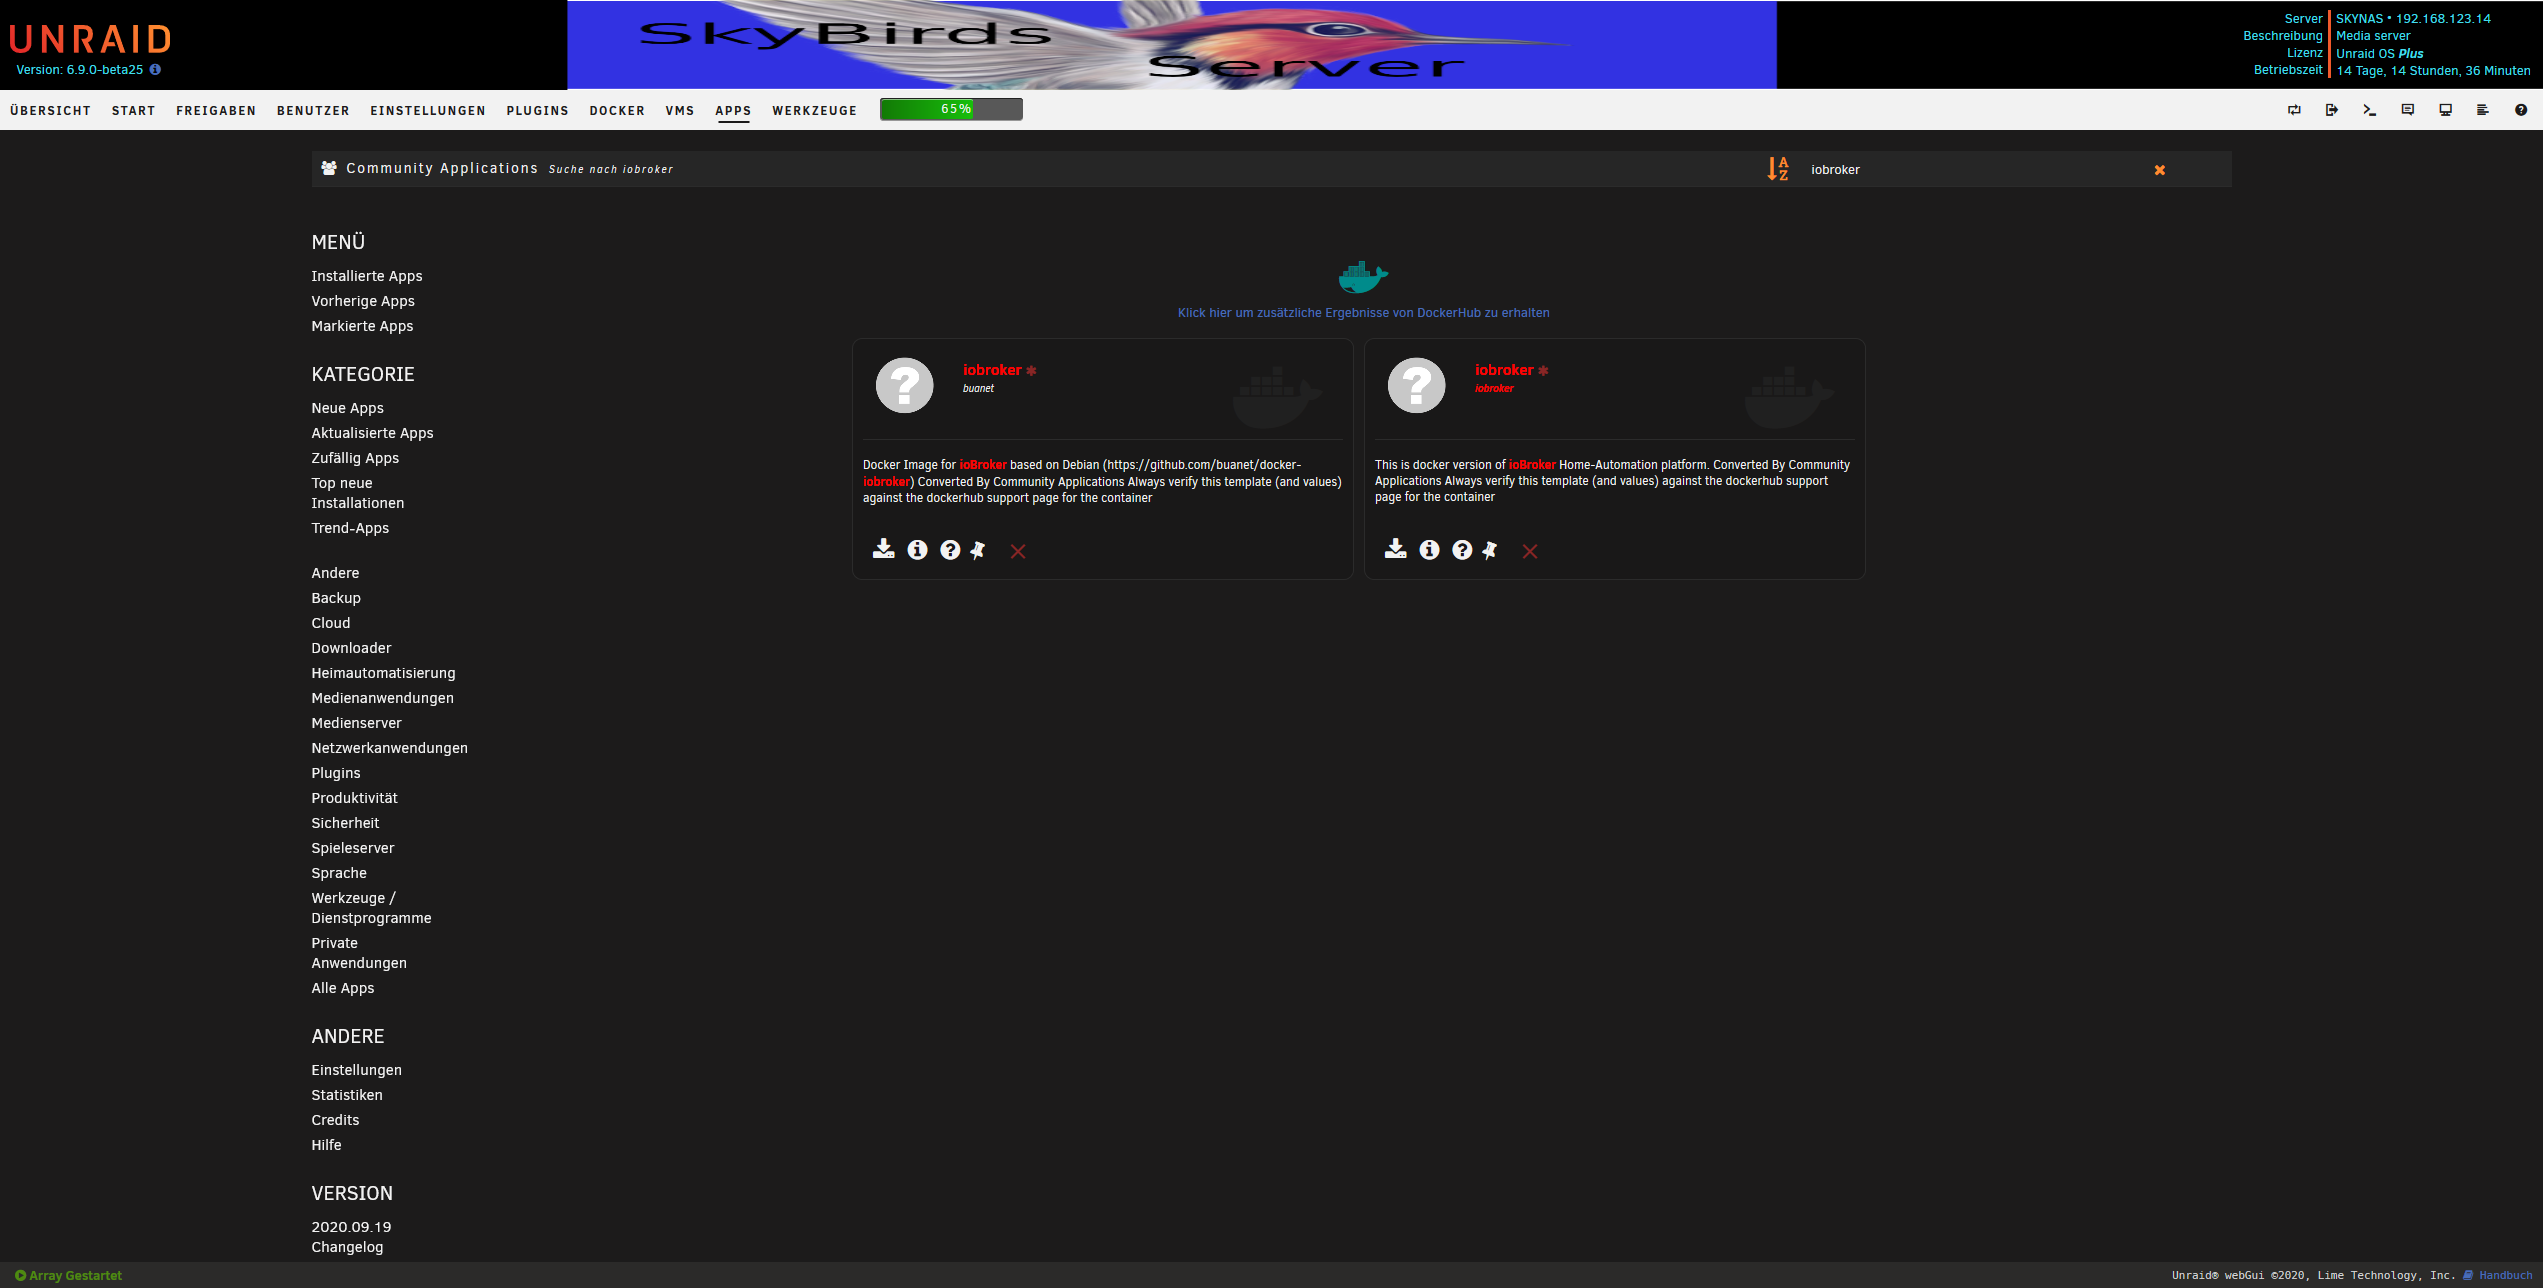Select the Trend-Apps category
2543x1288 pixels.
pyautogui.click(x=350, y=528)
